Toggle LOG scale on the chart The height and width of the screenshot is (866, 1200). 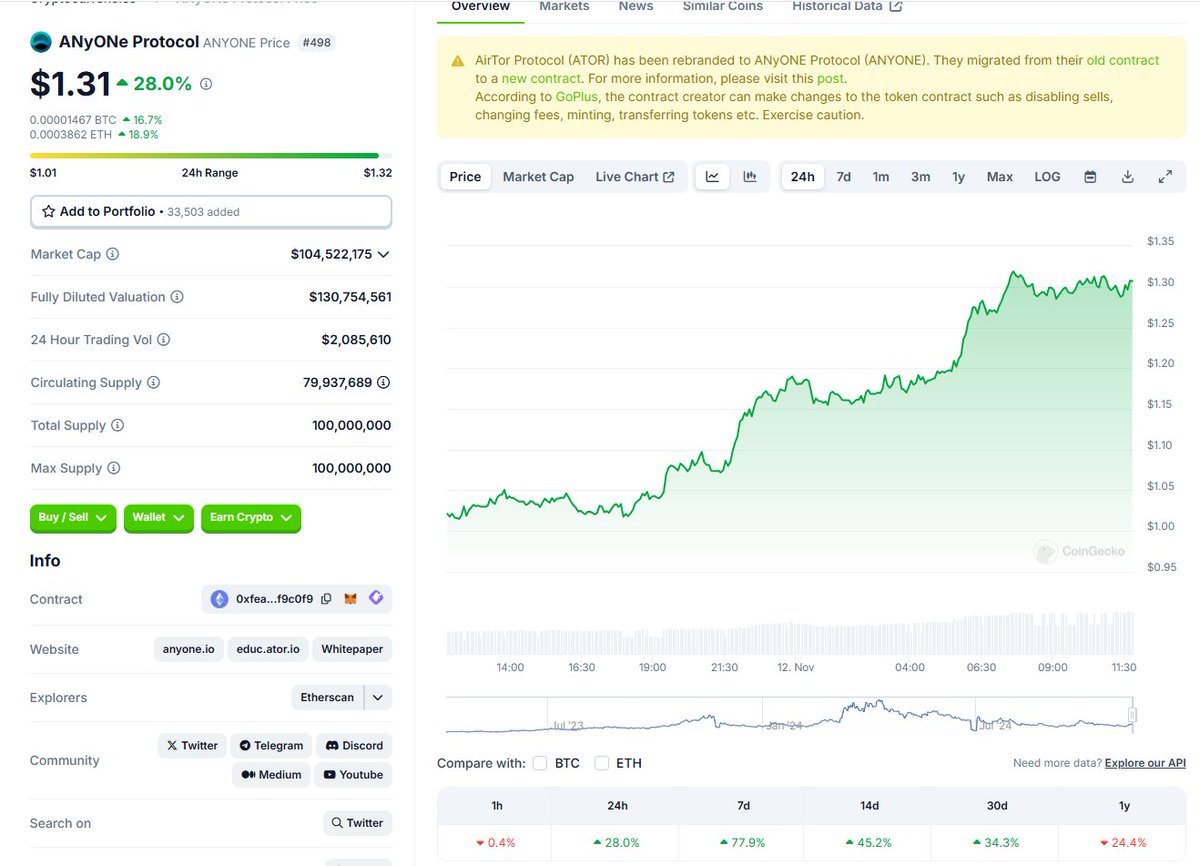coord(1047,177)
